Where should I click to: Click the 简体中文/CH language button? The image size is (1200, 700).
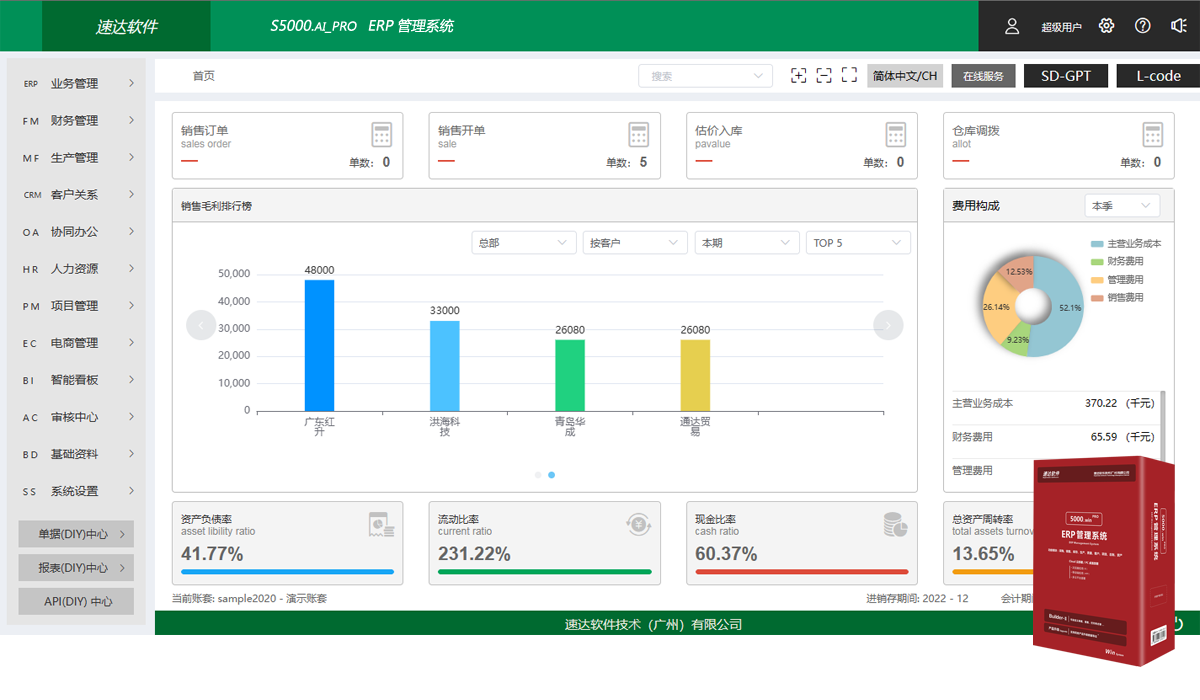[x=905, y=76]
